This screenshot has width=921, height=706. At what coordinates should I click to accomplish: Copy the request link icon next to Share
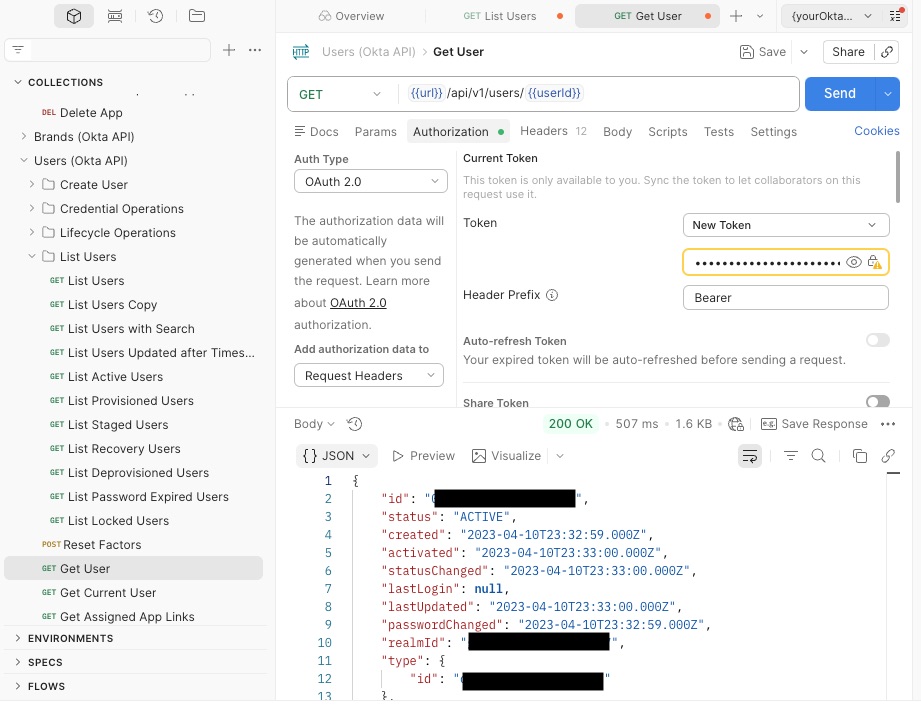tap(888, 52)
